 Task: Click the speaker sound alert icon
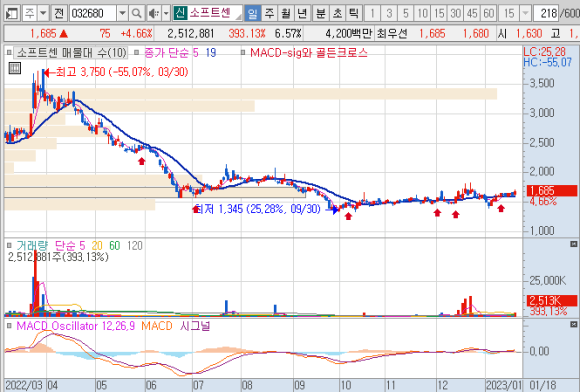[154, 14]
